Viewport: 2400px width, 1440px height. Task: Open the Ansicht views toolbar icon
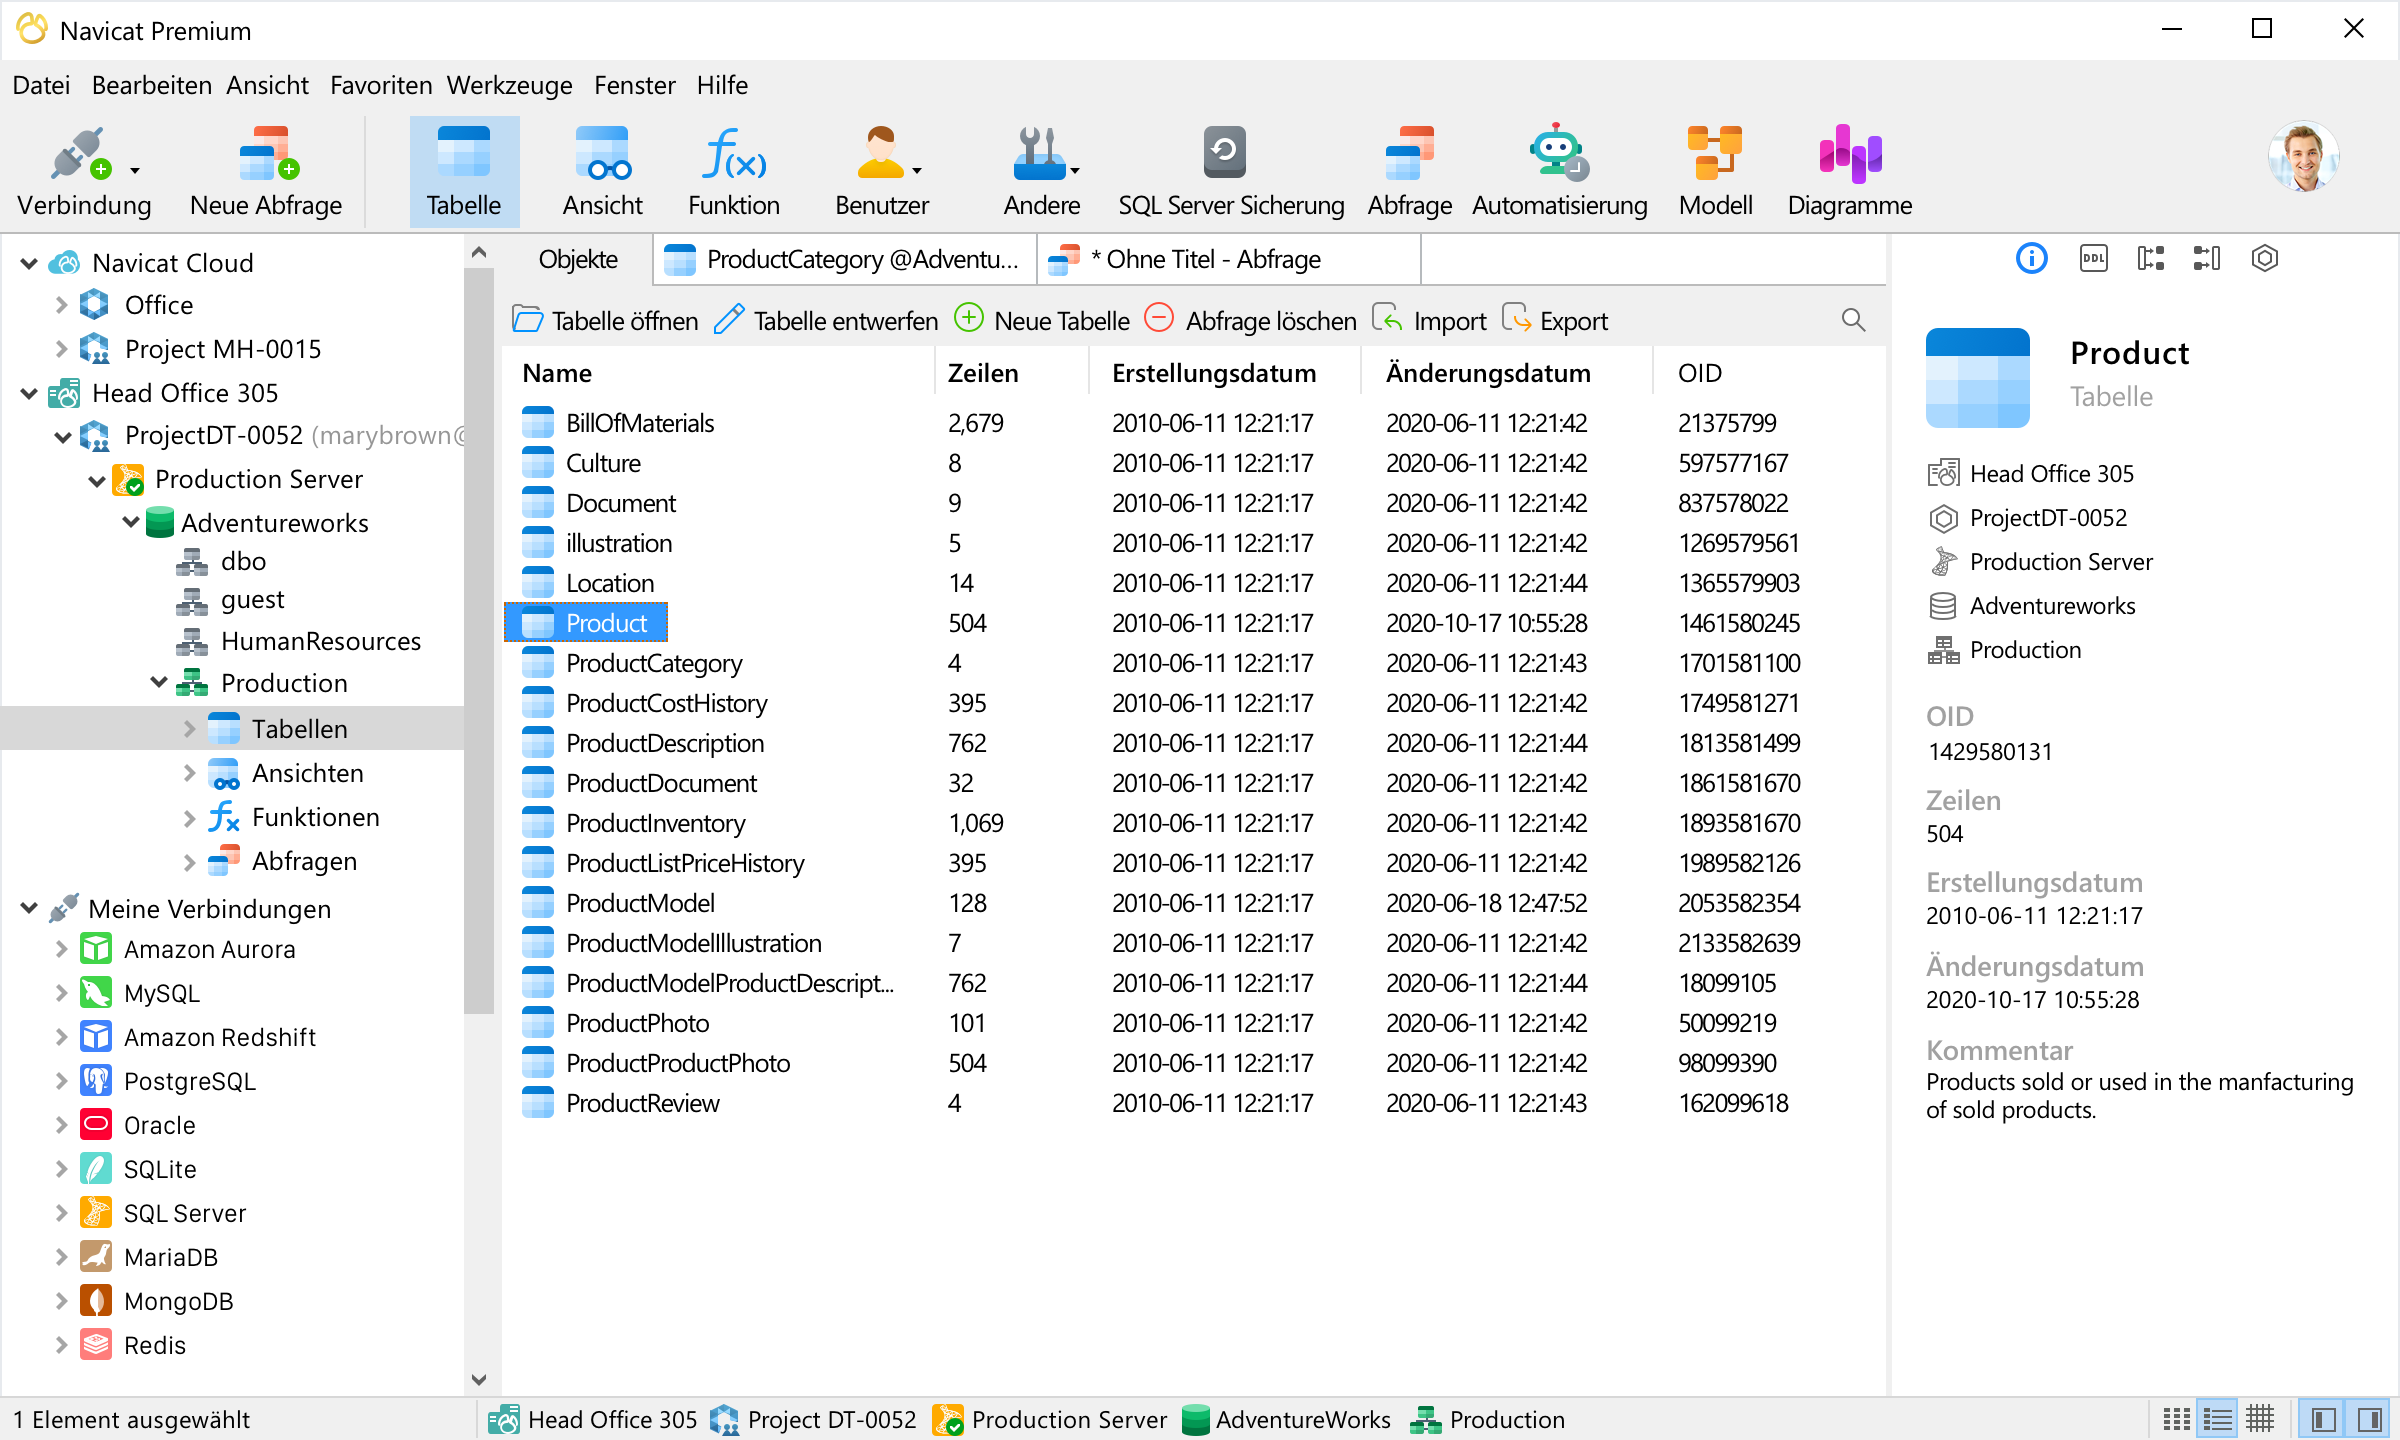point(602,172)
